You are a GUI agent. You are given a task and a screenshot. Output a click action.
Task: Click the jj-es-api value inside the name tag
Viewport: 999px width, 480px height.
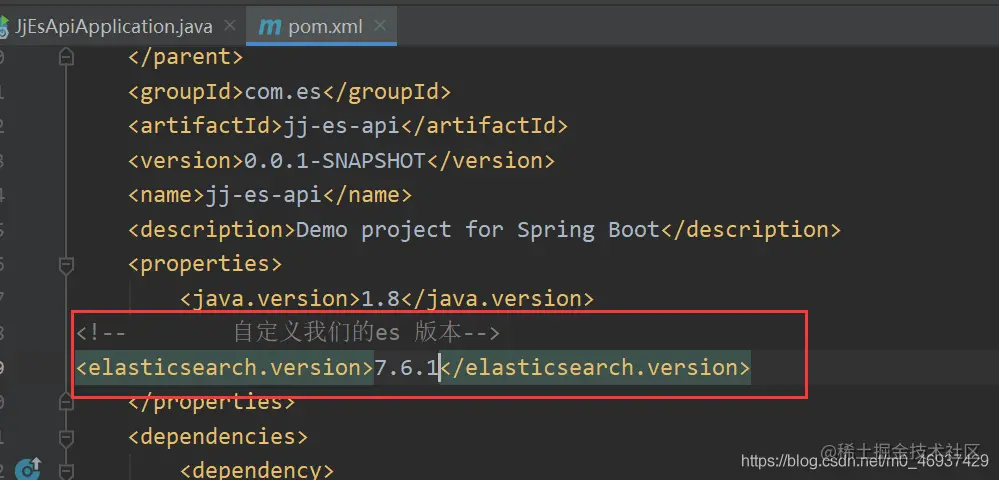pos(263,195)
